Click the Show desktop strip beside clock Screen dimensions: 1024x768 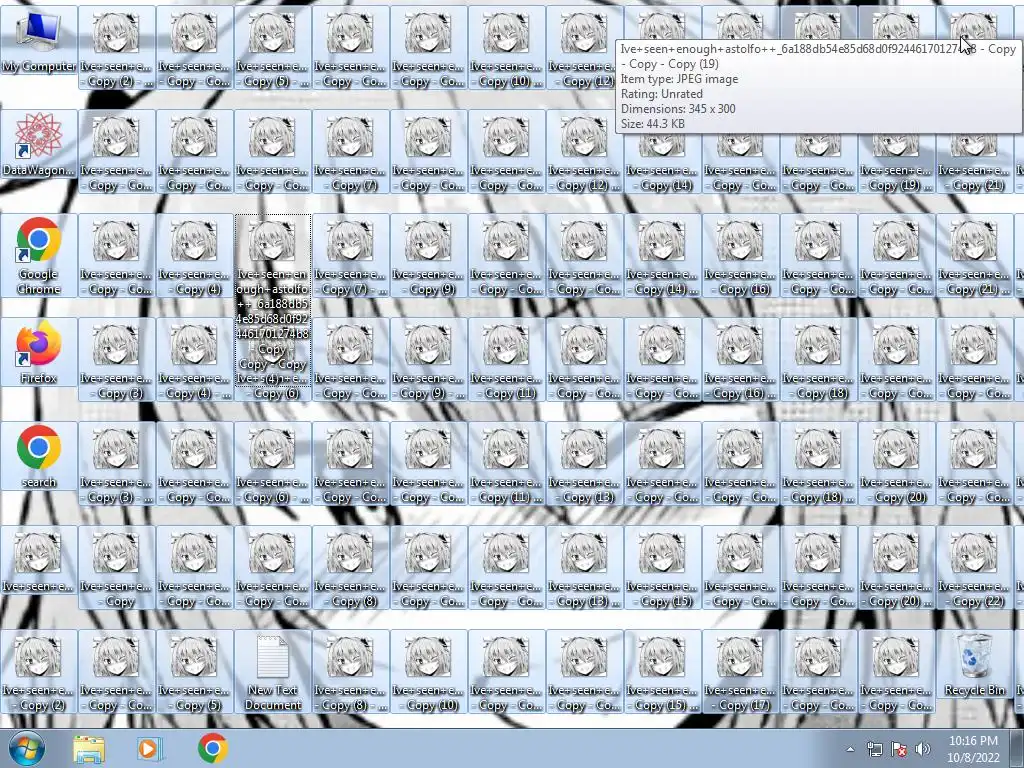pos(1017,749)
